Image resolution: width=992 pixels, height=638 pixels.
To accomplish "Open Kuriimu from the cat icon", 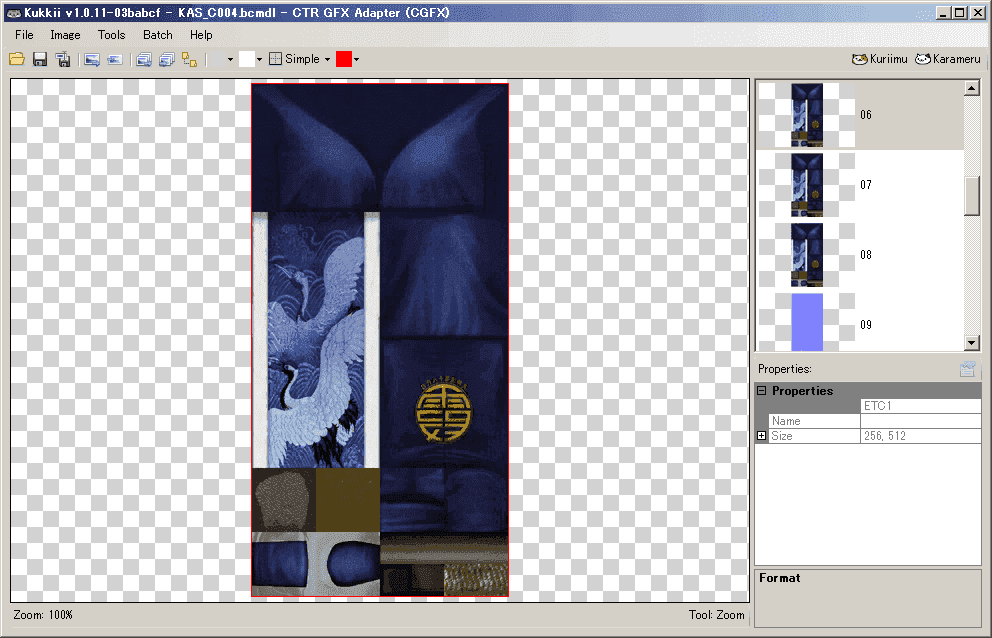I will pos(859,59).
